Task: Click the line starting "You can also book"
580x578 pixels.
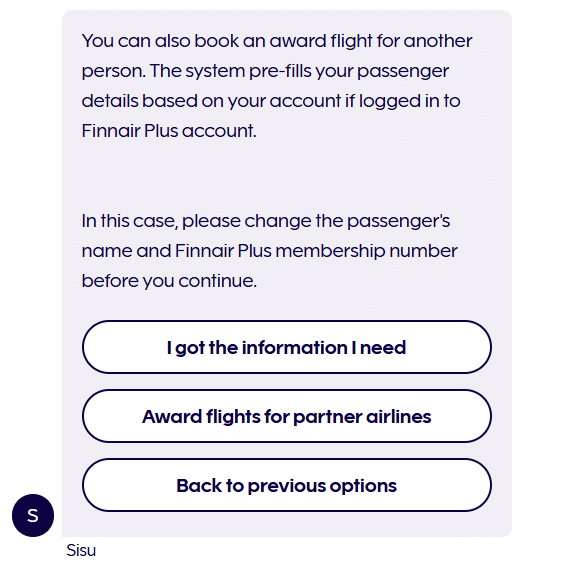Action: (277, 41)
